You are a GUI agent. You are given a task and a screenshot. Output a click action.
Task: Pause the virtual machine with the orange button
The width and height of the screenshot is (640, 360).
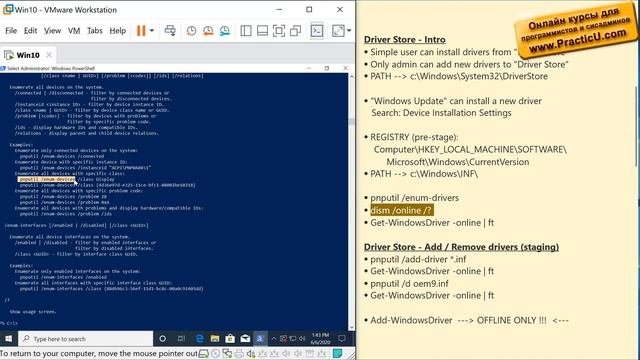141,31
